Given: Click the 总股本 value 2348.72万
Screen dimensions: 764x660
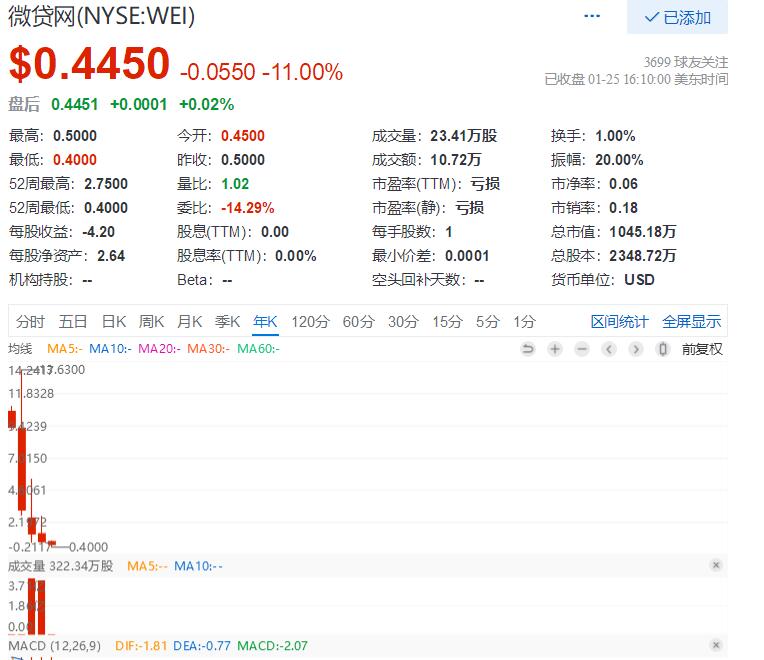Looking at the screenshot, I should (643, 255).
